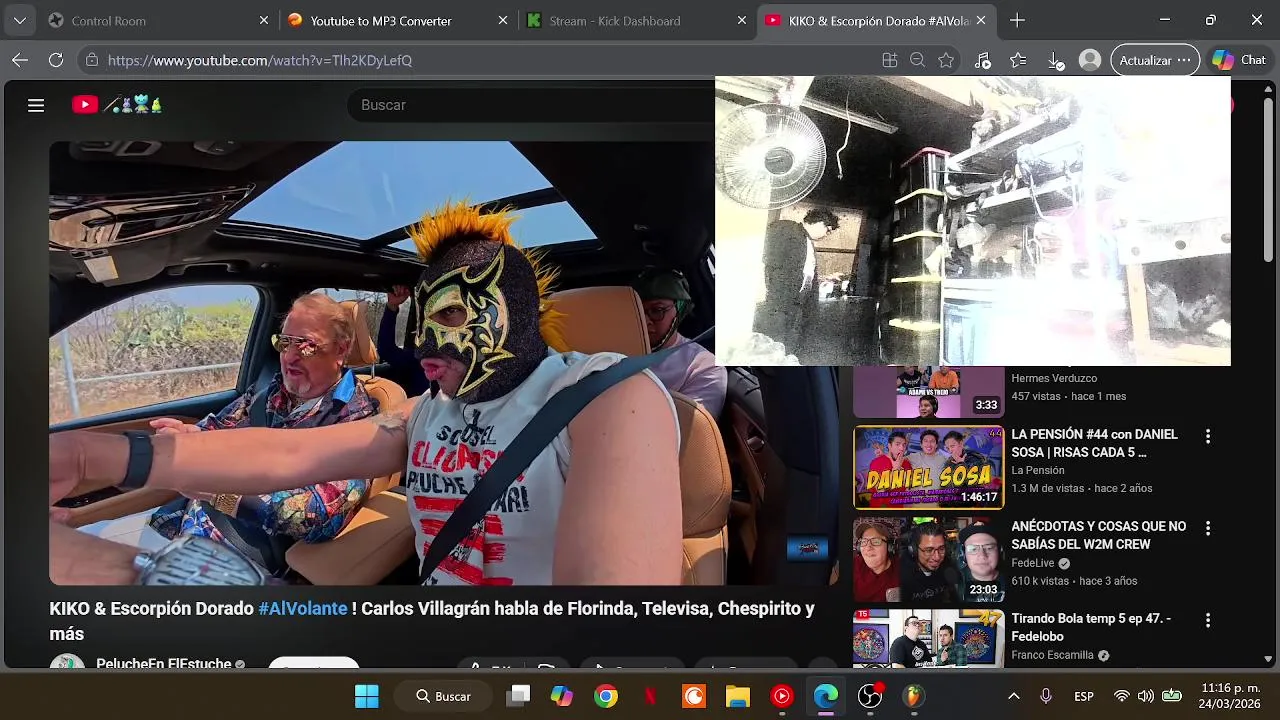Image resolution: width=1280 pixels, height=720 pixels.
Task: Open the Hermes Verduzco 3:33 video thumbnail
Action: [x=928, y=391]
